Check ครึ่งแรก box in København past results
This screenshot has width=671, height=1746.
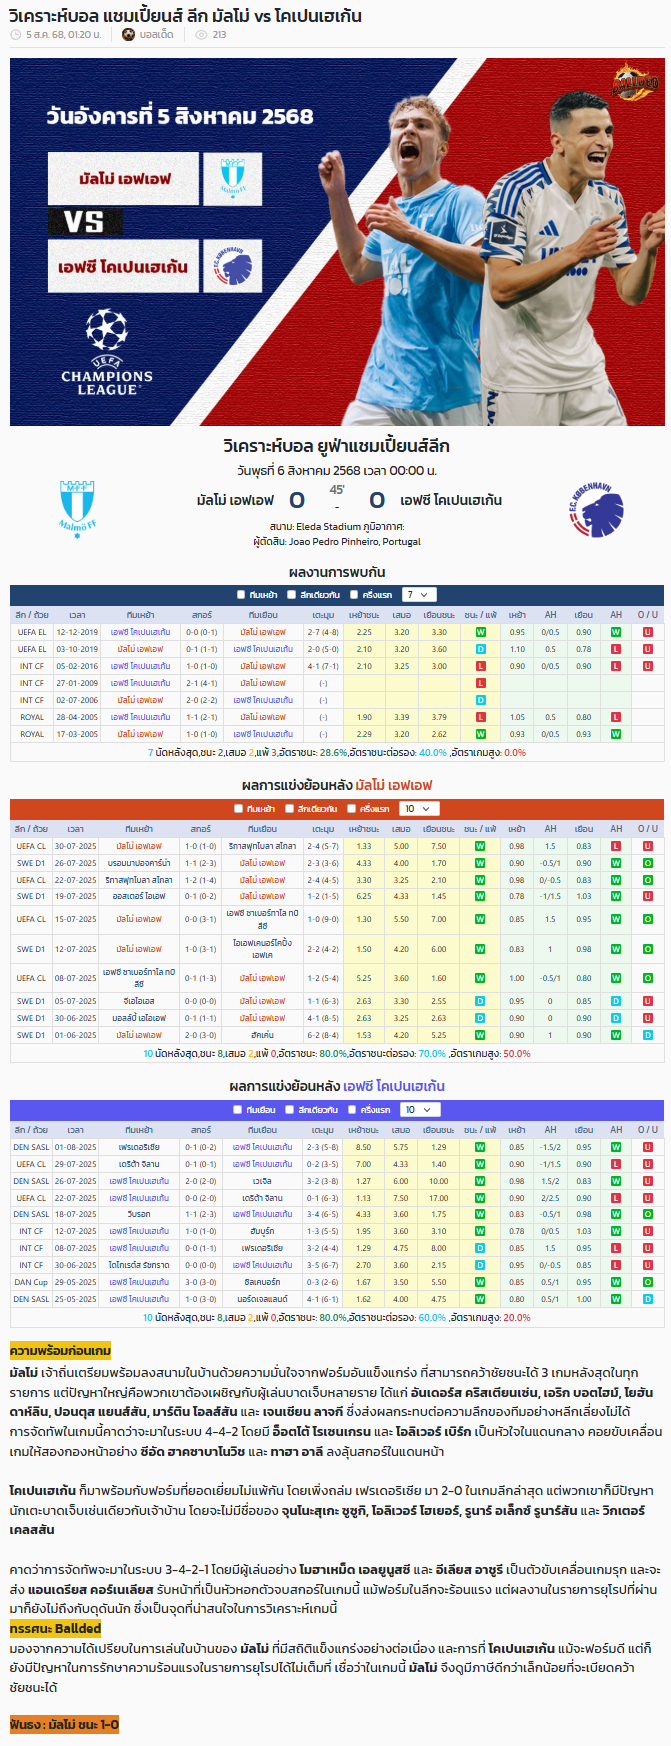click(x=352, y=1110)
